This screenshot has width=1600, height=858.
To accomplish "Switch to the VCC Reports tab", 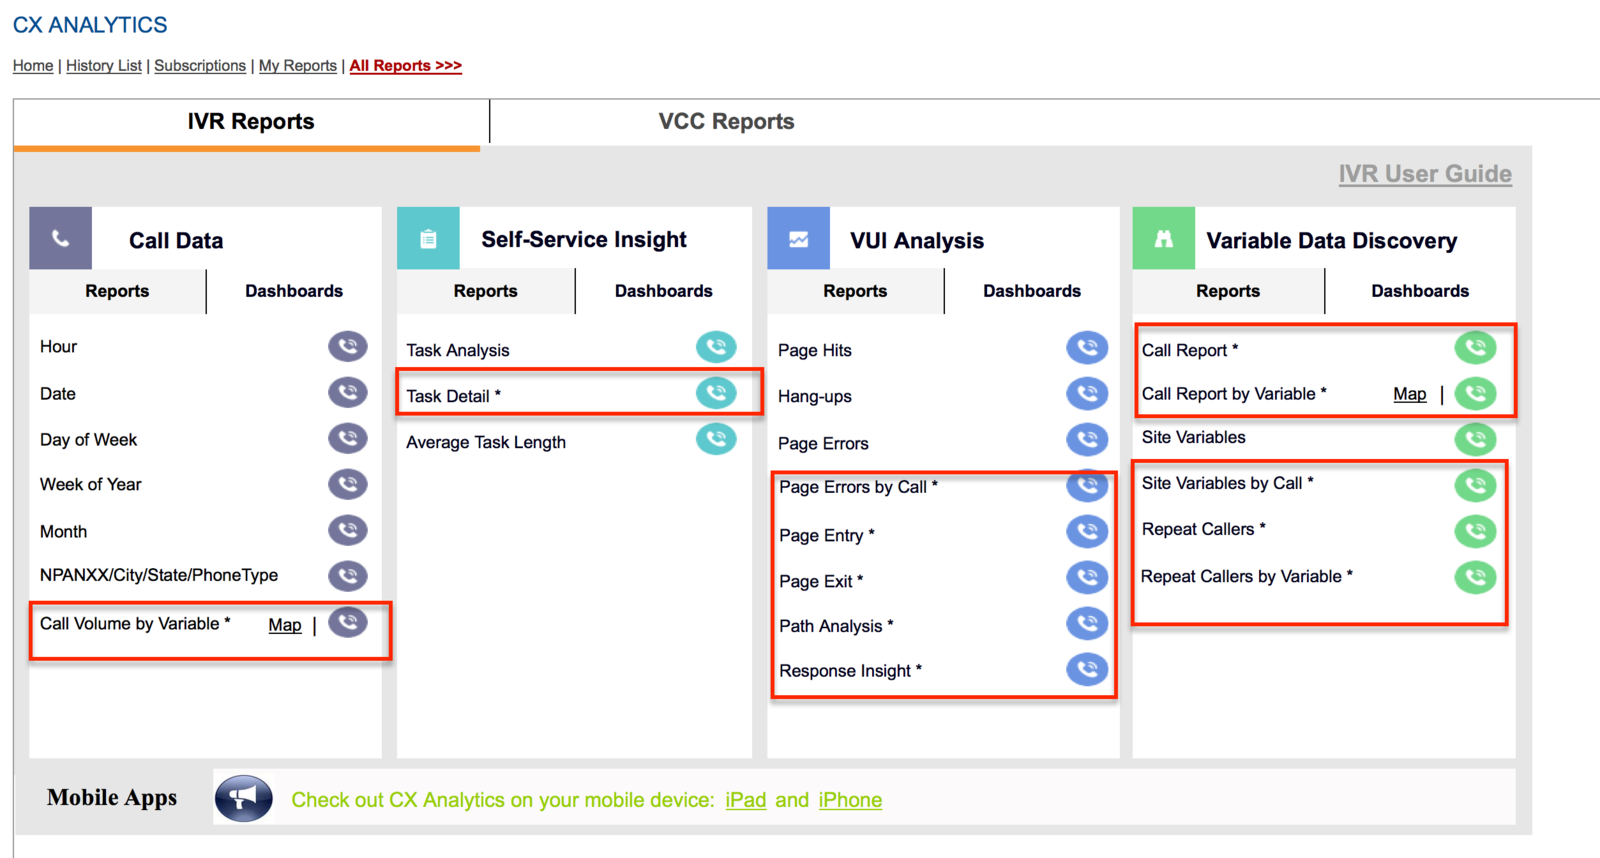I will (727, 121).
